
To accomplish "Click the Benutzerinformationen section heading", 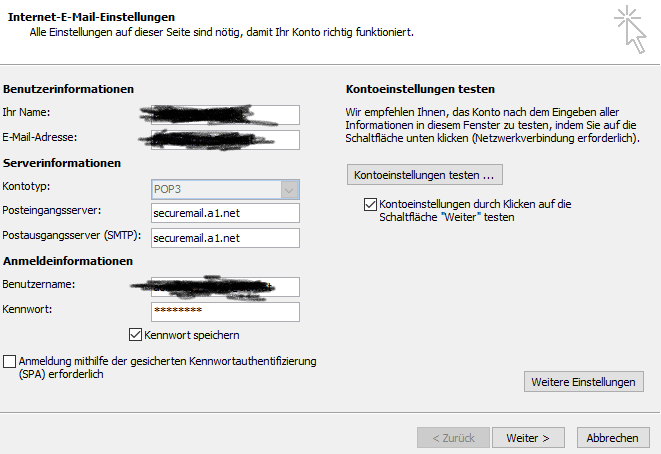I will 68,89.
